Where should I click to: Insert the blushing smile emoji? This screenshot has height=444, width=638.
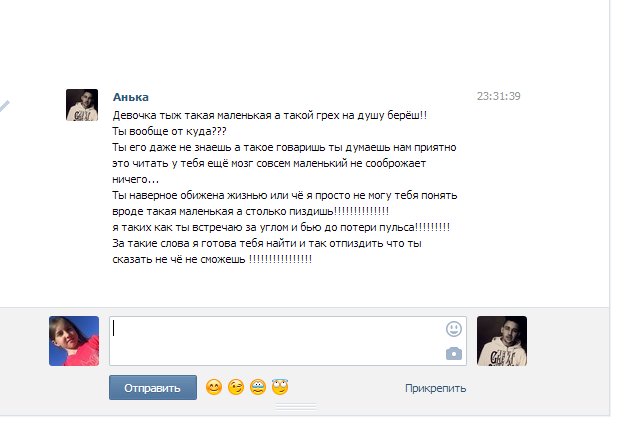pos(214,387)
